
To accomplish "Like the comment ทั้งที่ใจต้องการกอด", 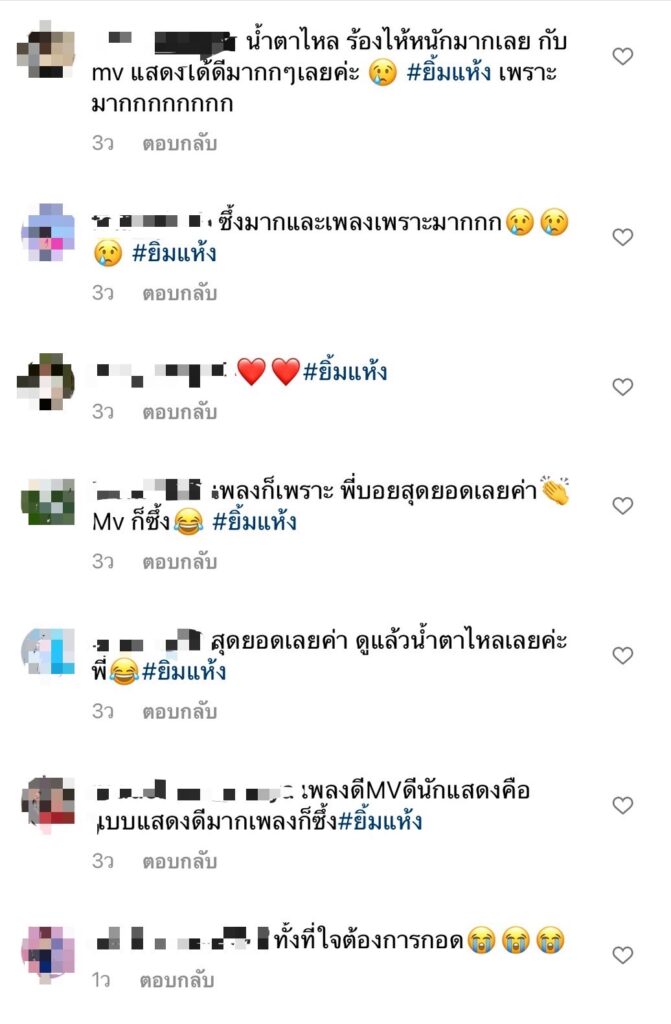I will click(623, 955).
